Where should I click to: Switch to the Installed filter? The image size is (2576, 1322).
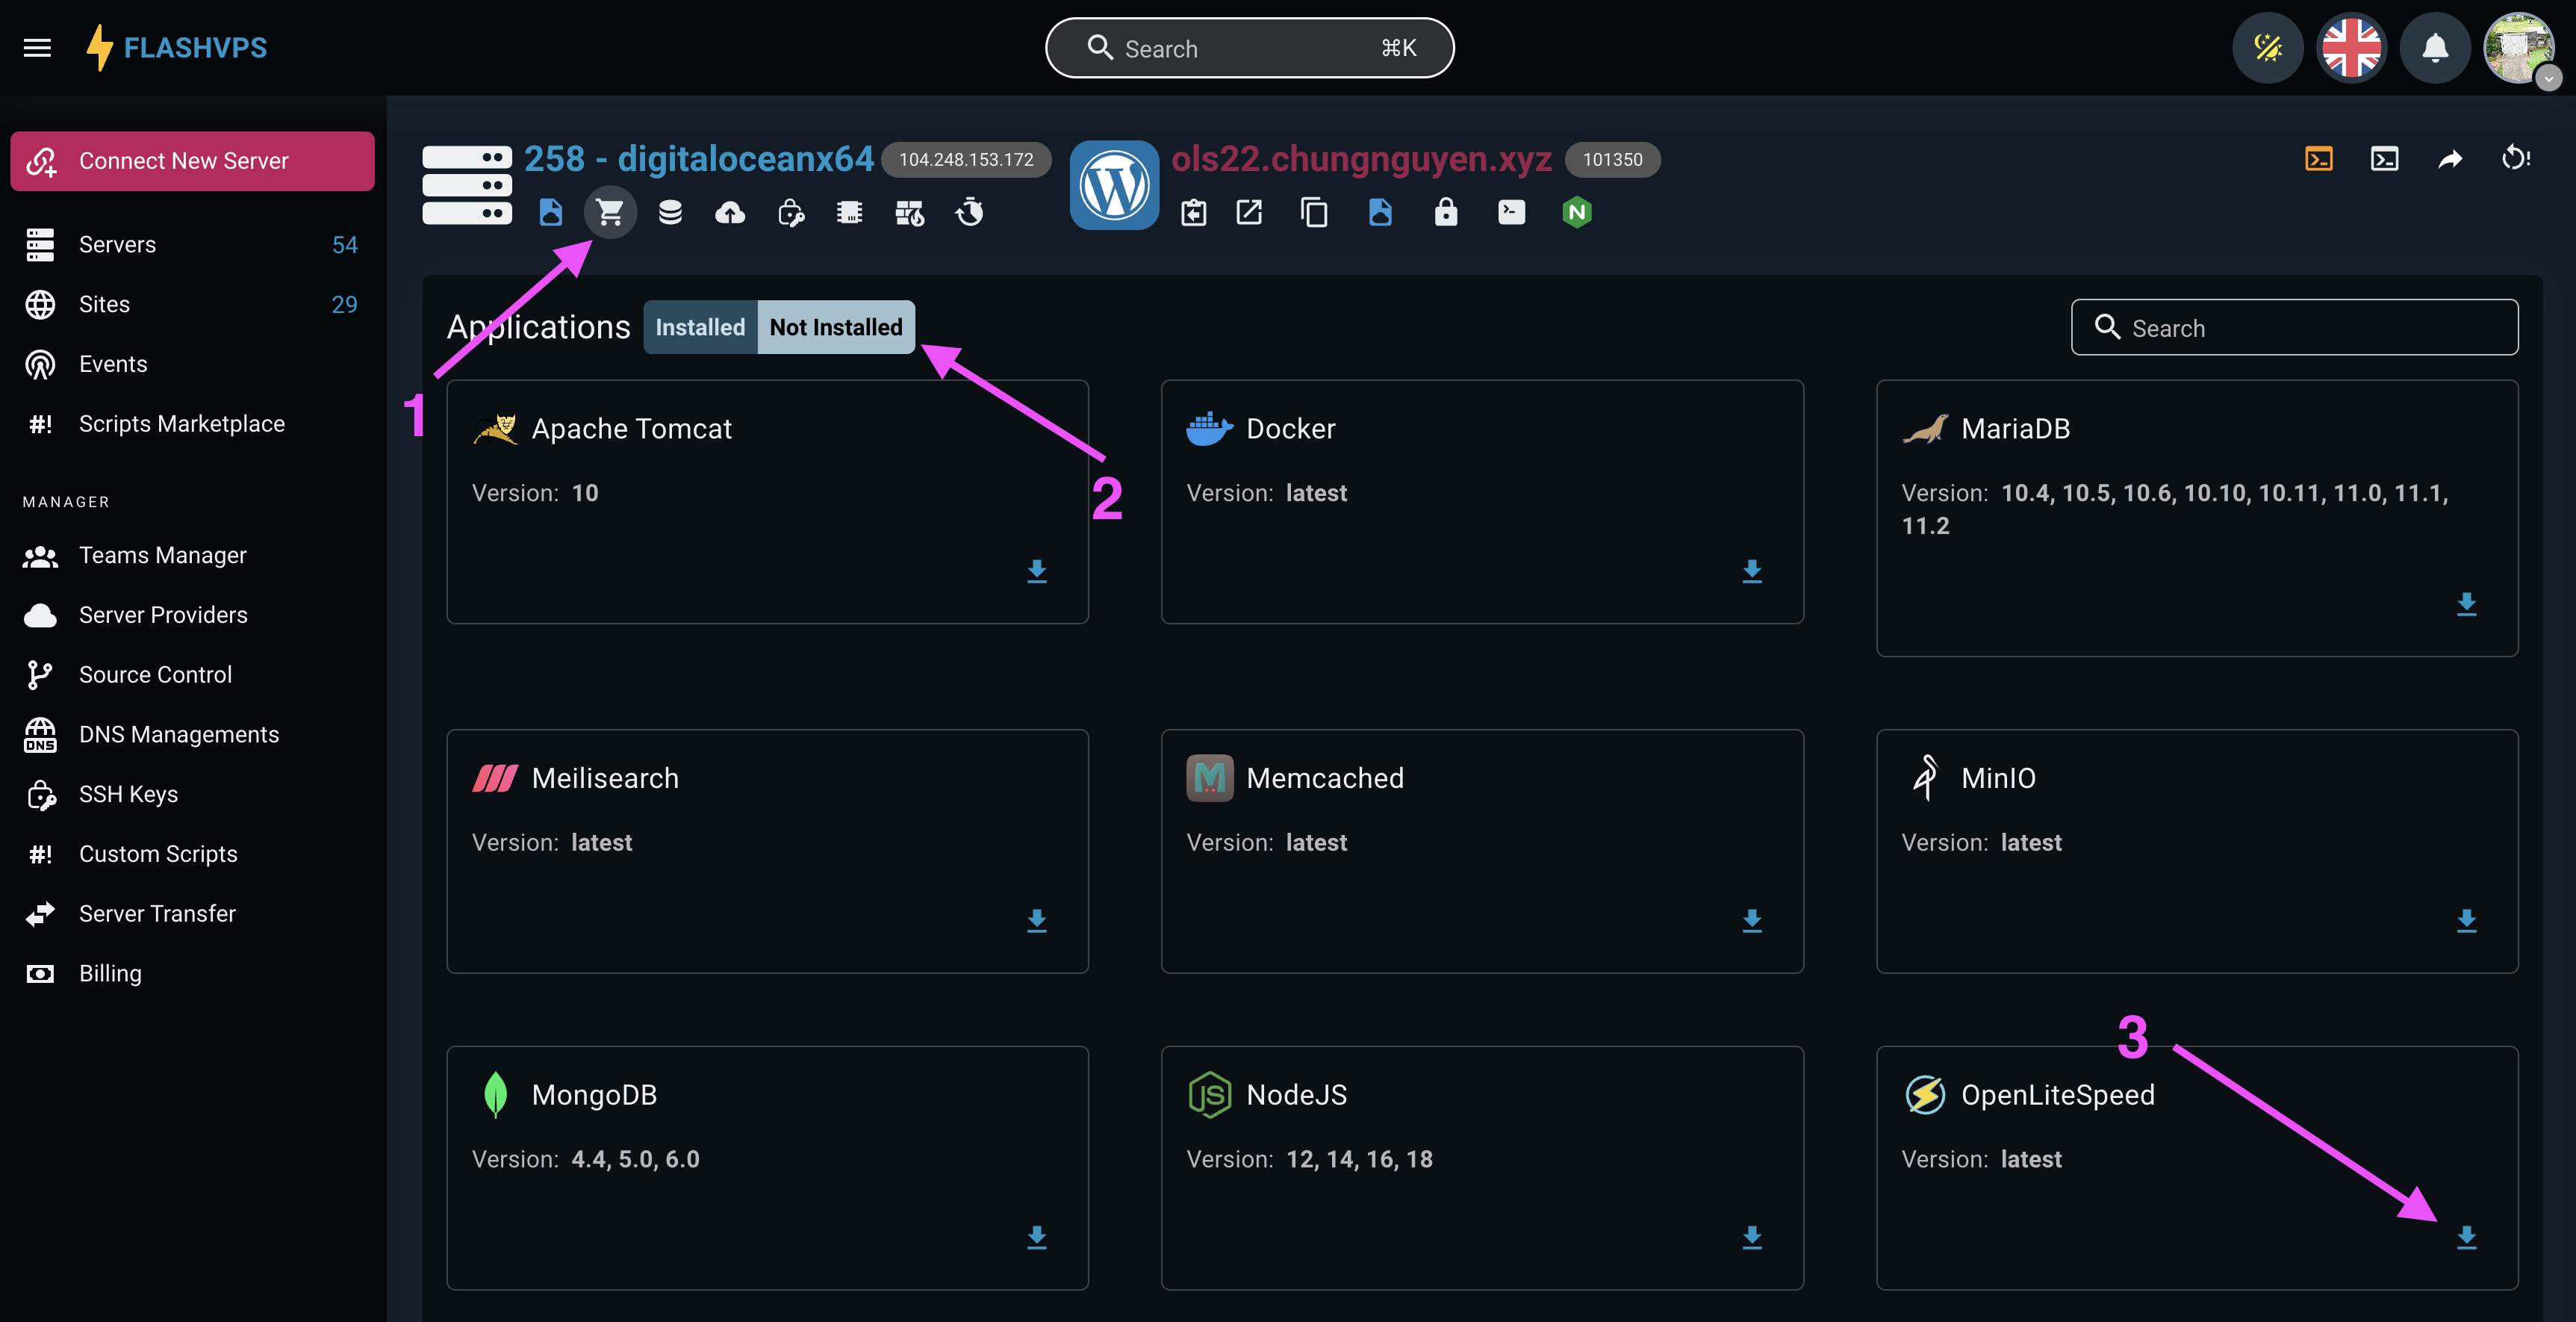point(700,327)
